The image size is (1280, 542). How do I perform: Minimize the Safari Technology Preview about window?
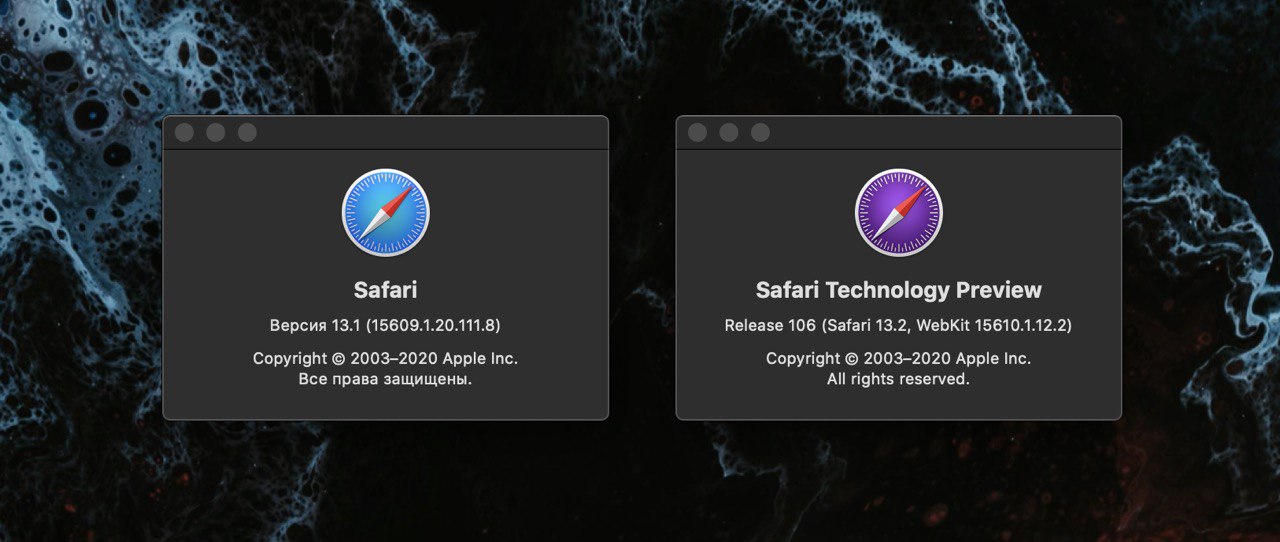coord(728,133)
